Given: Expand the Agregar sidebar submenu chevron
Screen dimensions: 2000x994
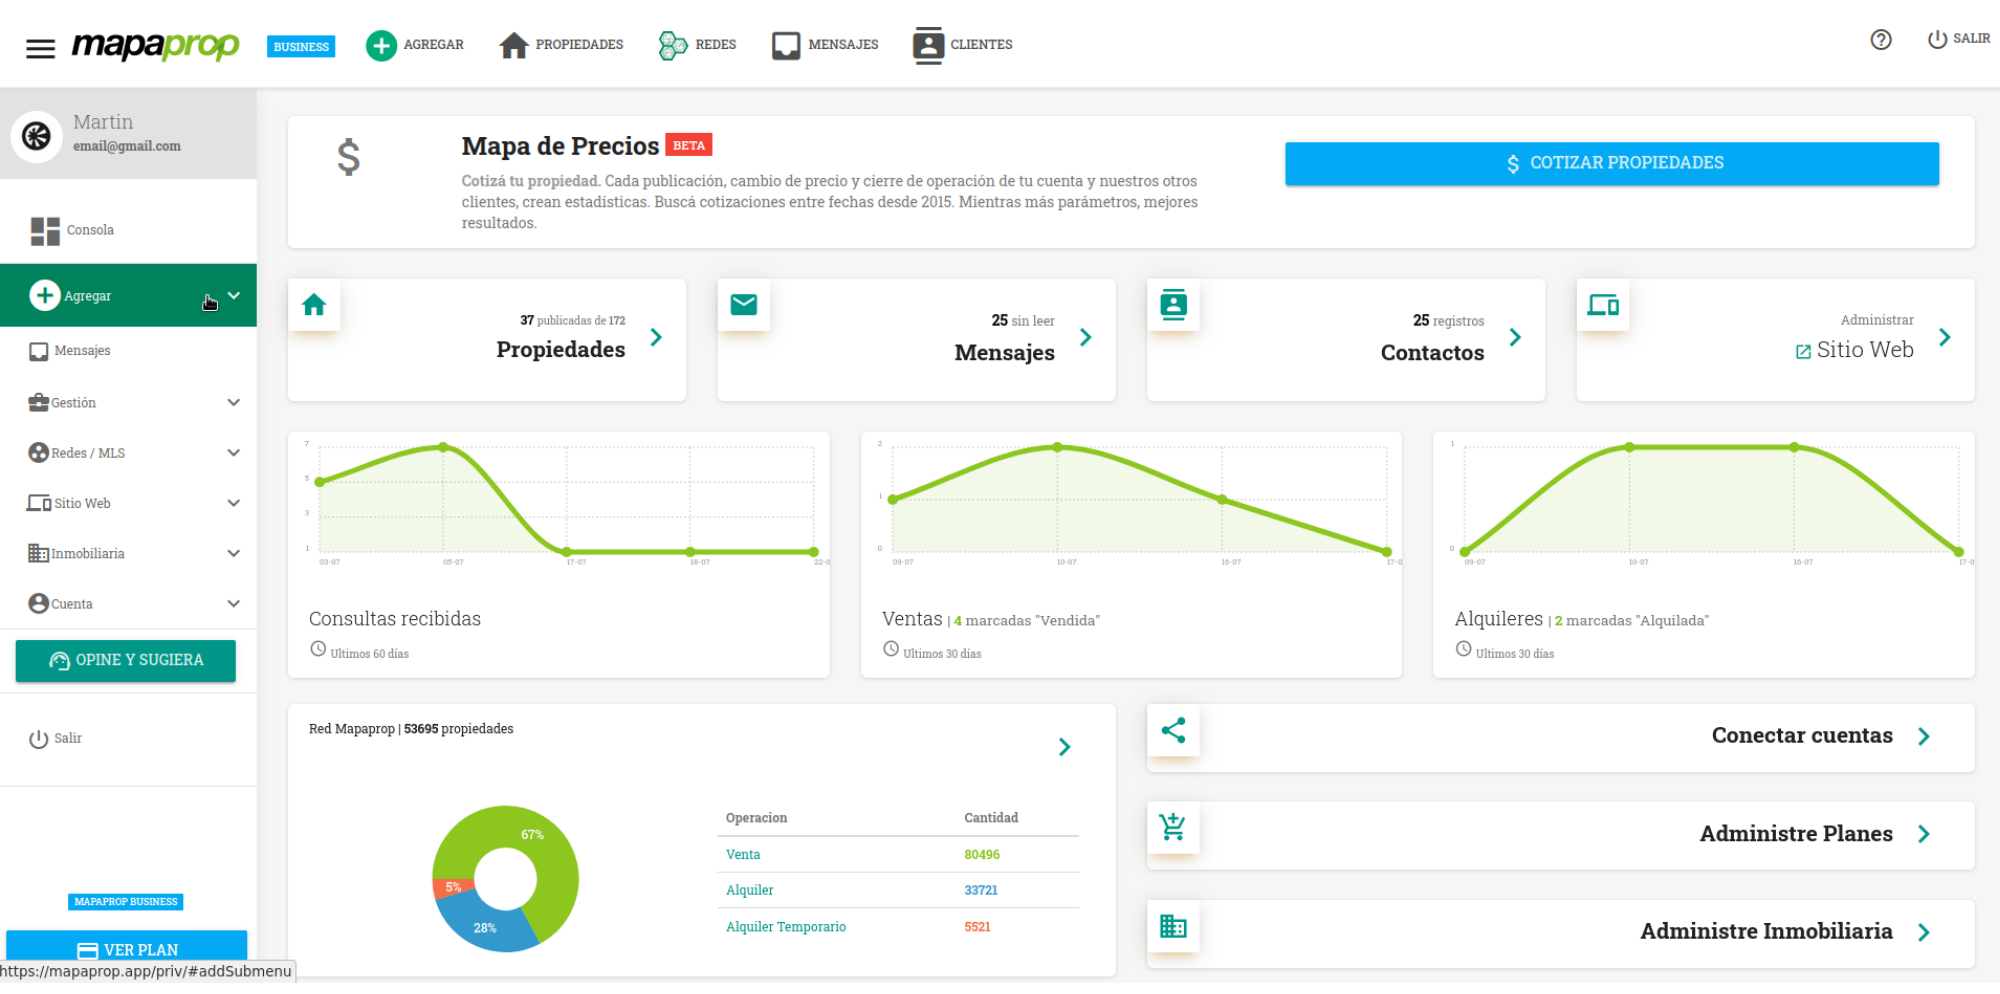Looking at the screenshot, I should coord(234,295).
